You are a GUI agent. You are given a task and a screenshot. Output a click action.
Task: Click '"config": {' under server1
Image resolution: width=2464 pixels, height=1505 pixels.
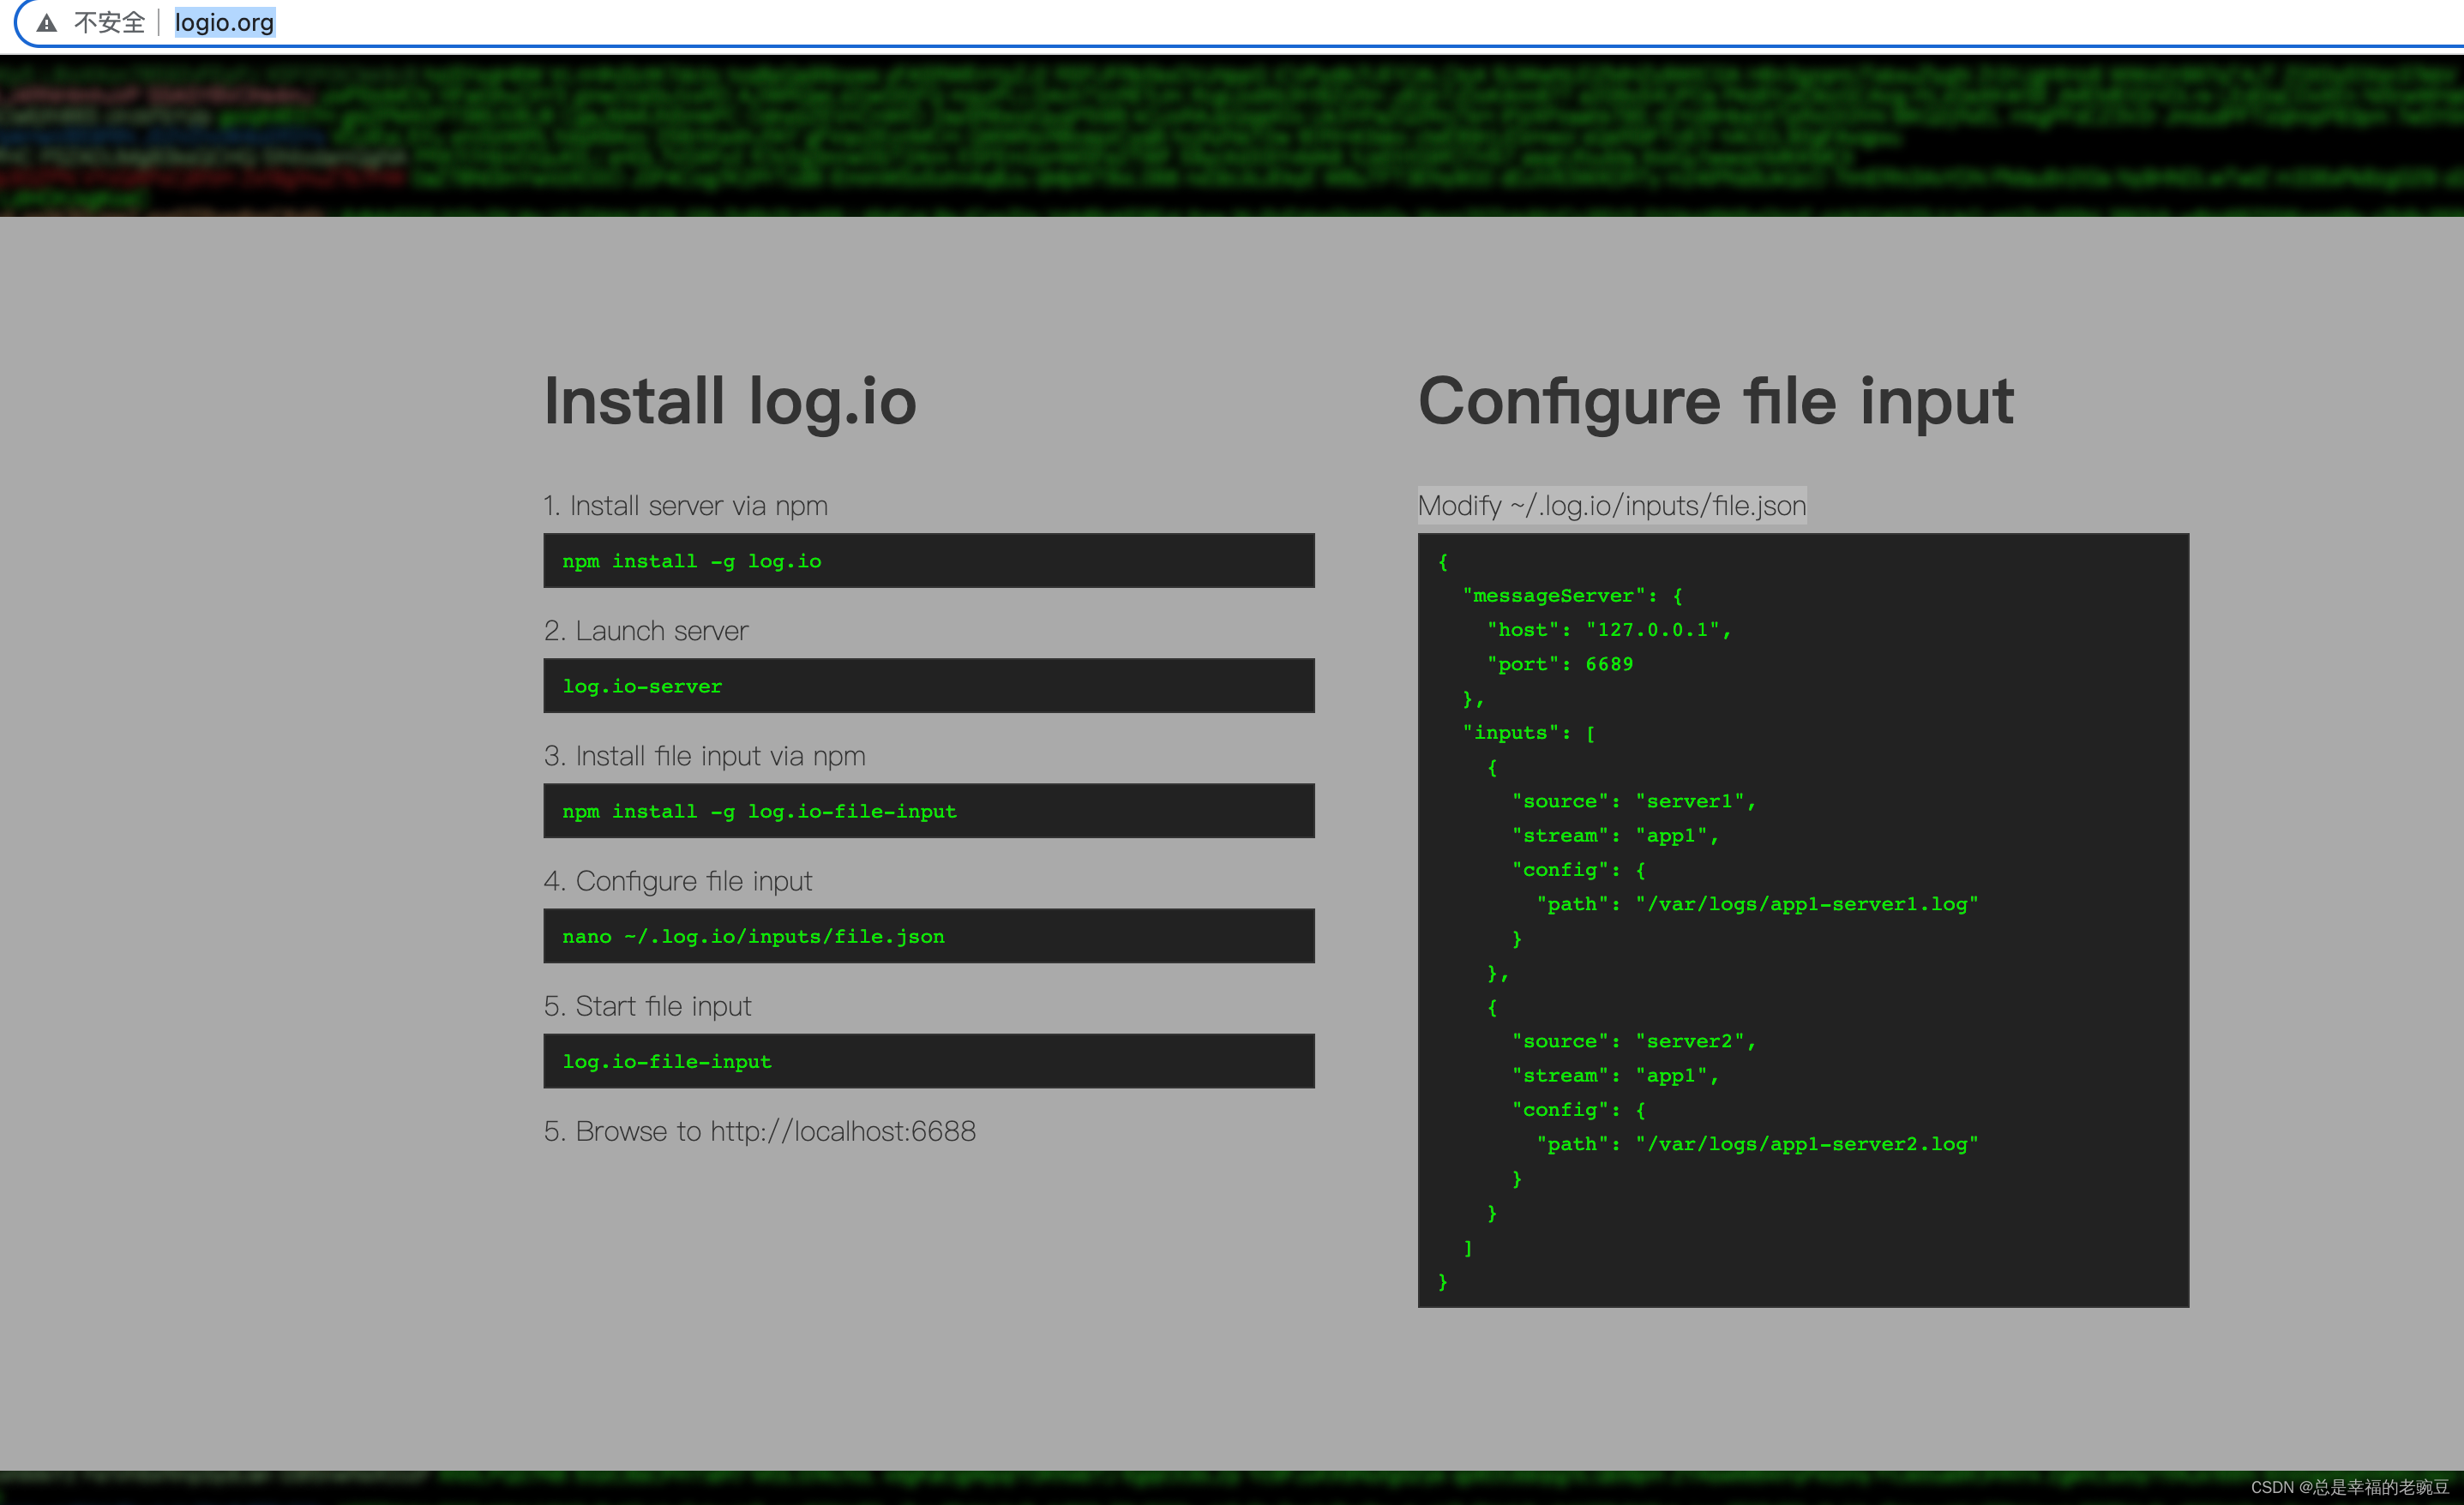click(1579, 870)
